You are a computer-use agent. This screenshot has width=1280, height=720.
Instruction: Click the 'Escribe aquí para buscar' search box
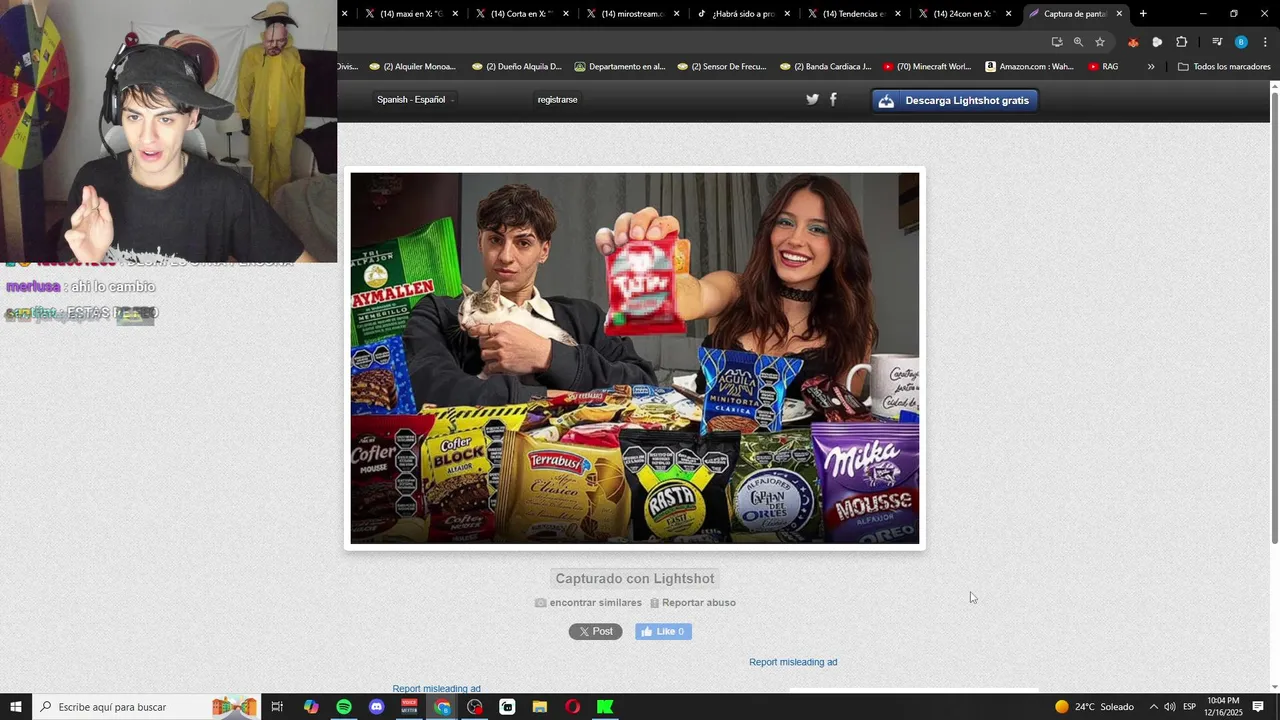[x=146, y=707]
